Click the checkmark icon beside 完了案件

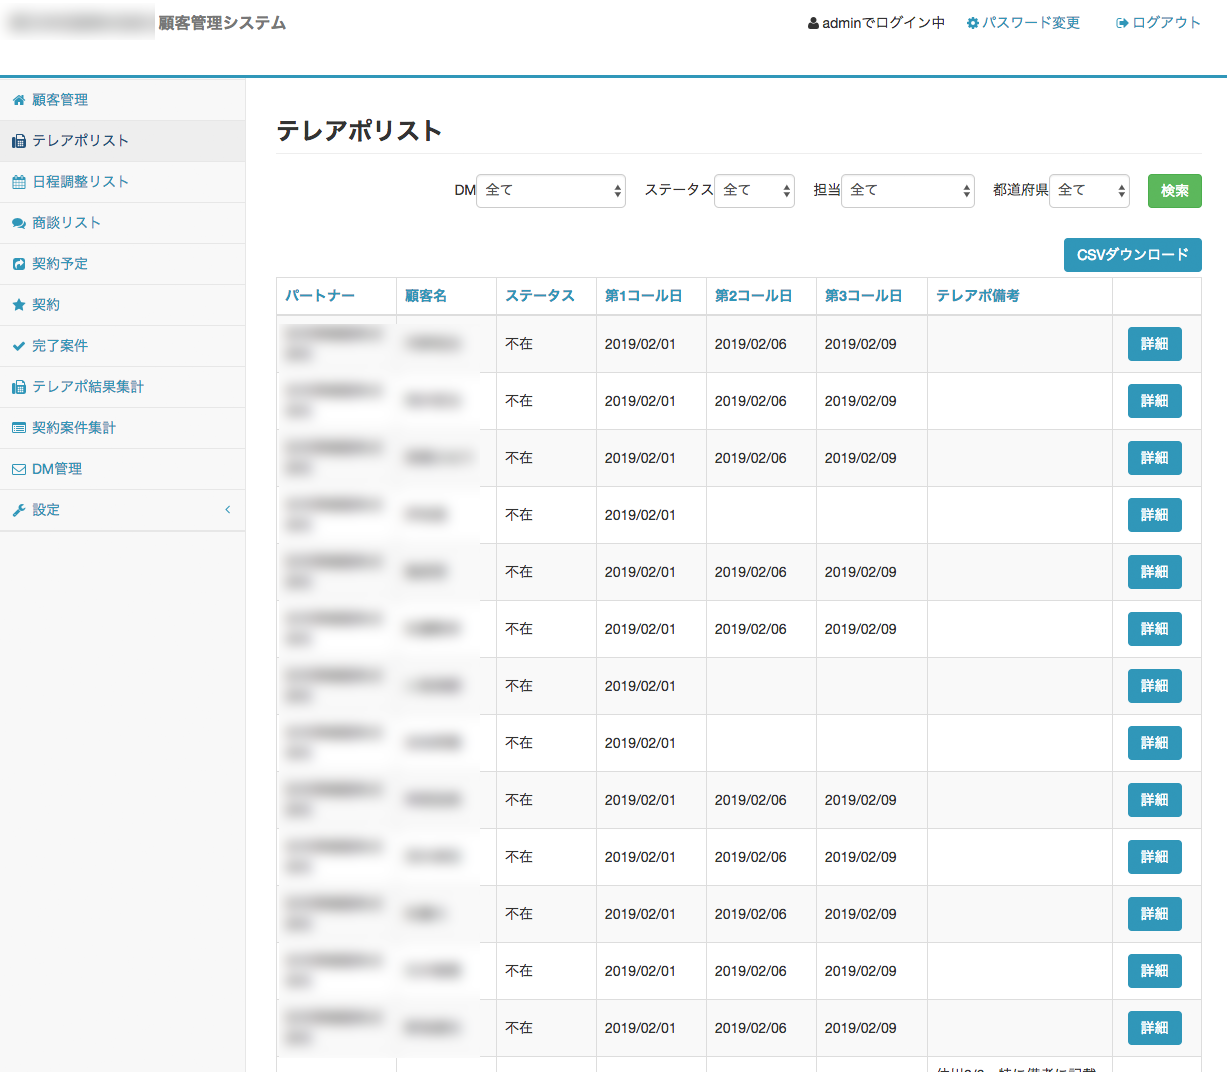pyautogui.click(x=18, y=346)
